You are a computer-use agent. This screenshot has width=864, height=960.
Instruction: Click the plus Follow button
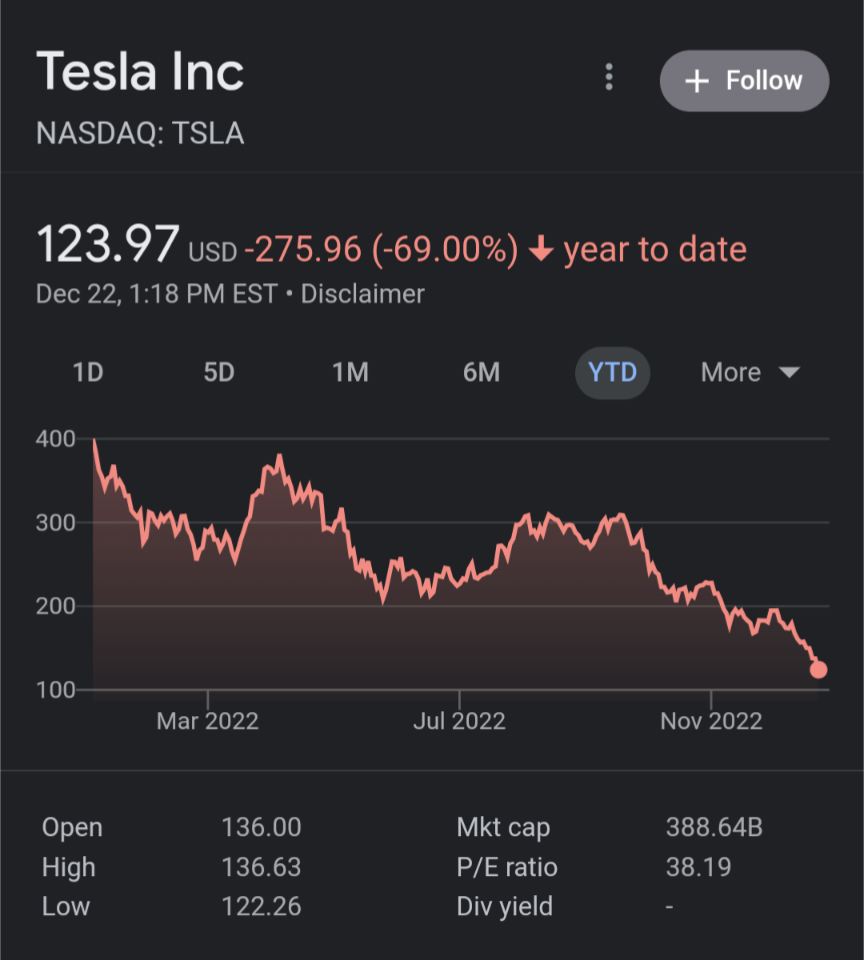click(744, 81)
